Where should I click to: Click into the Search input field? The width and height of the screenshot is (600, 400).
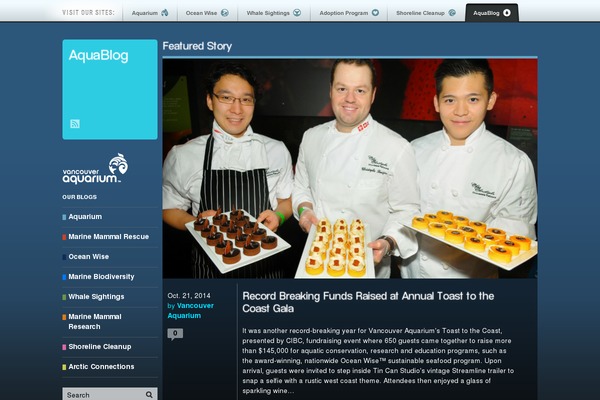(x=104, y=394)
